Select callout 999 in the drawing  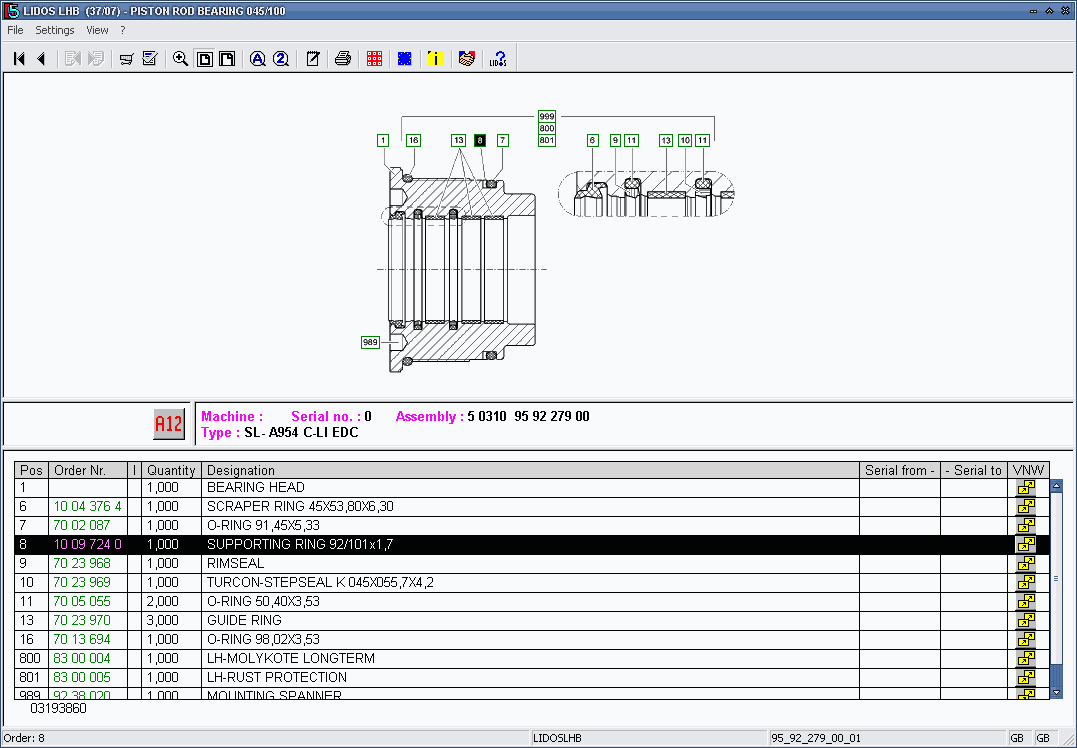tap(547, 116)
